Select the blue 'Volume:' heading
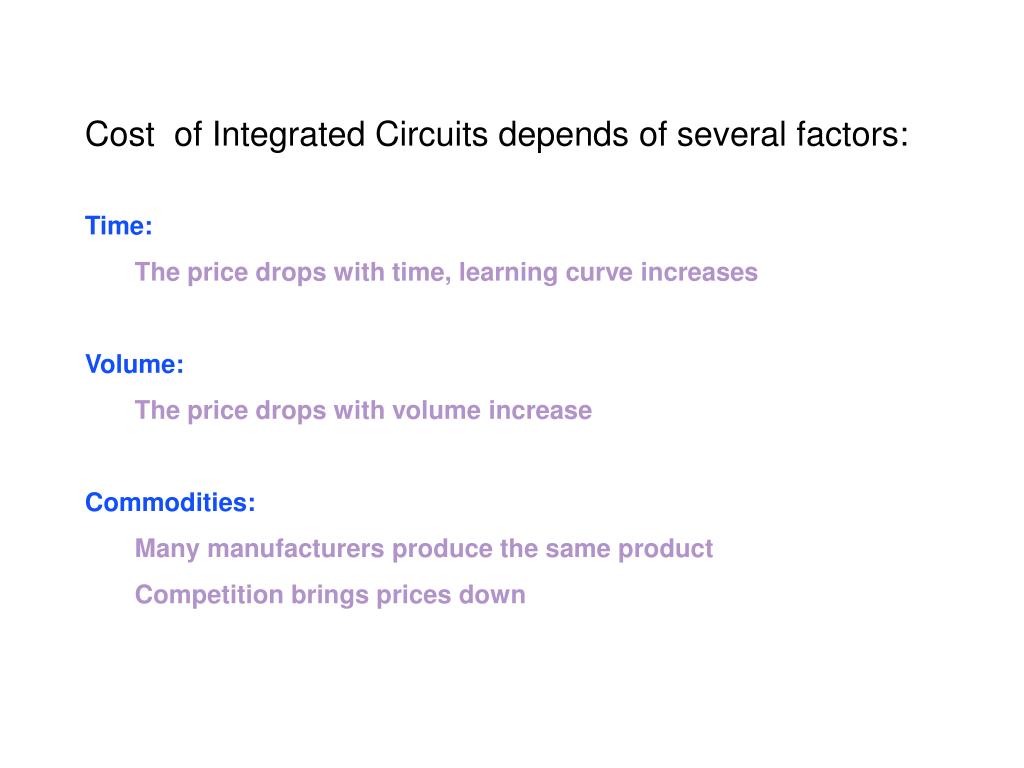This screenshot has height=768, width=1024. (x=135, y=364)
